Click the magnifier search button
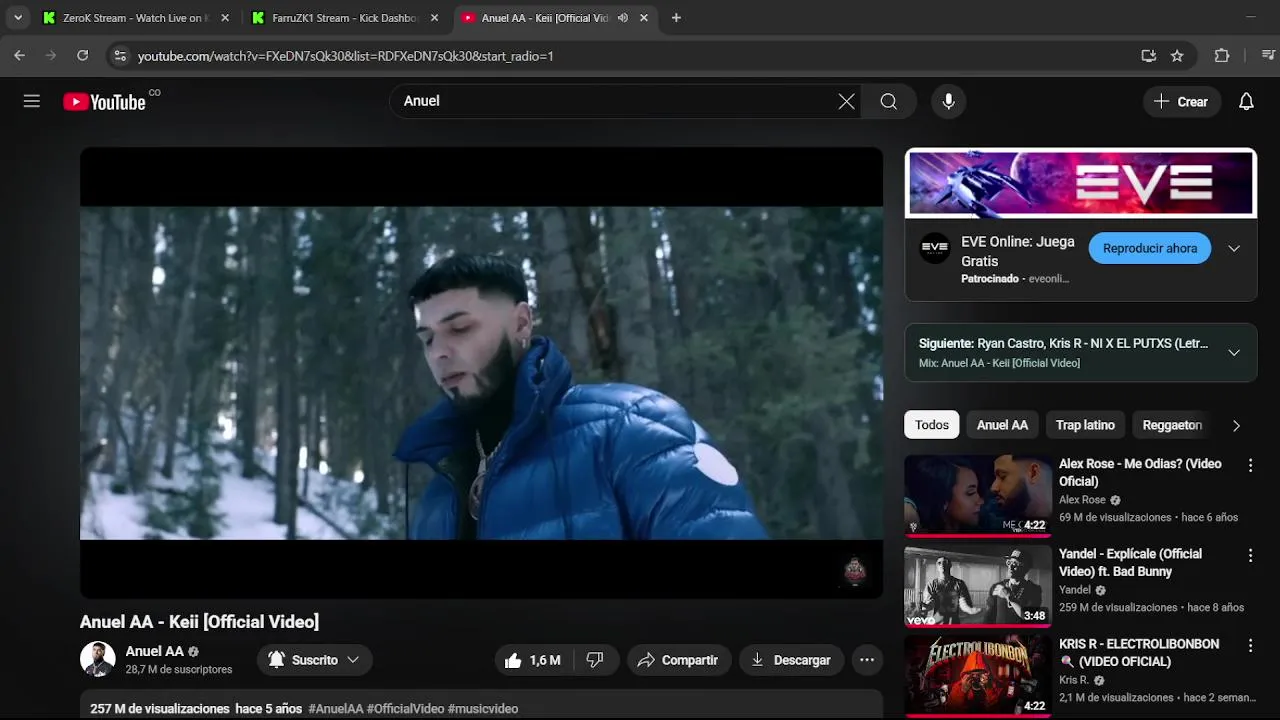Screen dimensions: 1280x720 click(x=889, y=101)
